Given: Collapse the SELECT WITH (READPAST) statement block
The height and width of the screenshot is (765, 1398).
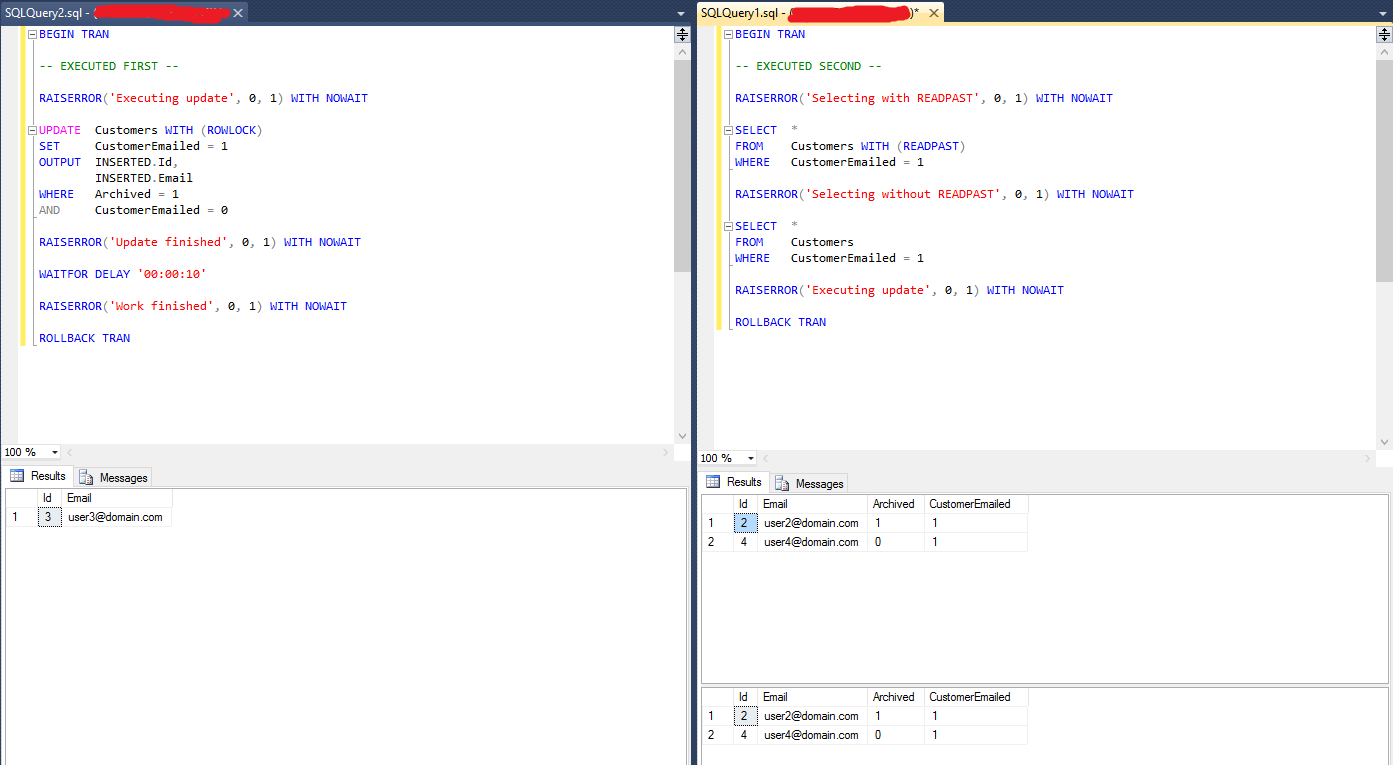Looking at the screenshot, I should pyautogui.click(x=728, y=130).
